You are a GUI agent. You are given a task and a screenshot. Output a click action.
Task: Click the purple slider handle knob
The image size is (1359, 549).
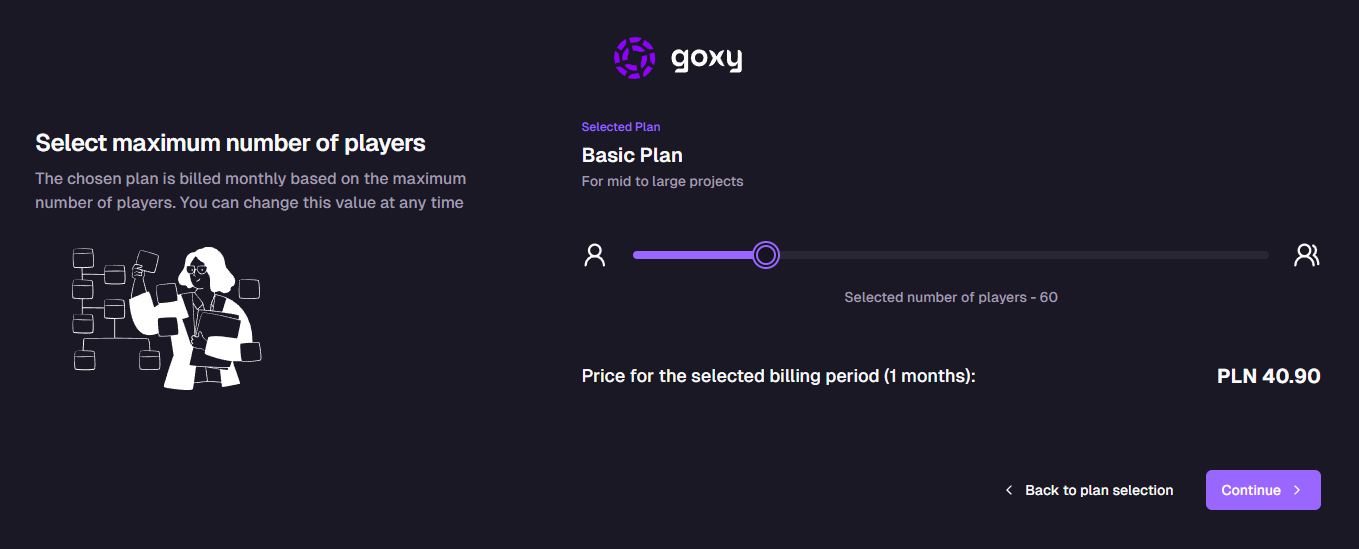coord(766,255)
